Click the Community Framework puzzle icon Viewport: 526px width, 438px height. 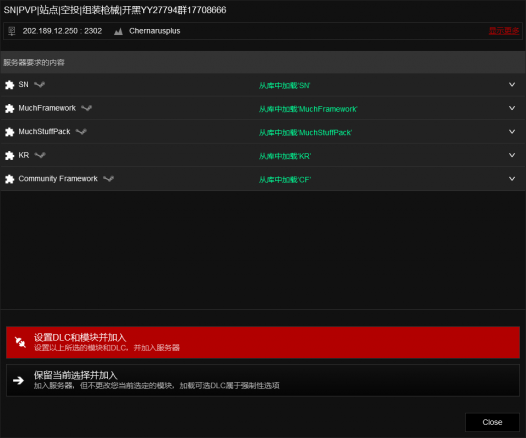click(x=9, y=179)
